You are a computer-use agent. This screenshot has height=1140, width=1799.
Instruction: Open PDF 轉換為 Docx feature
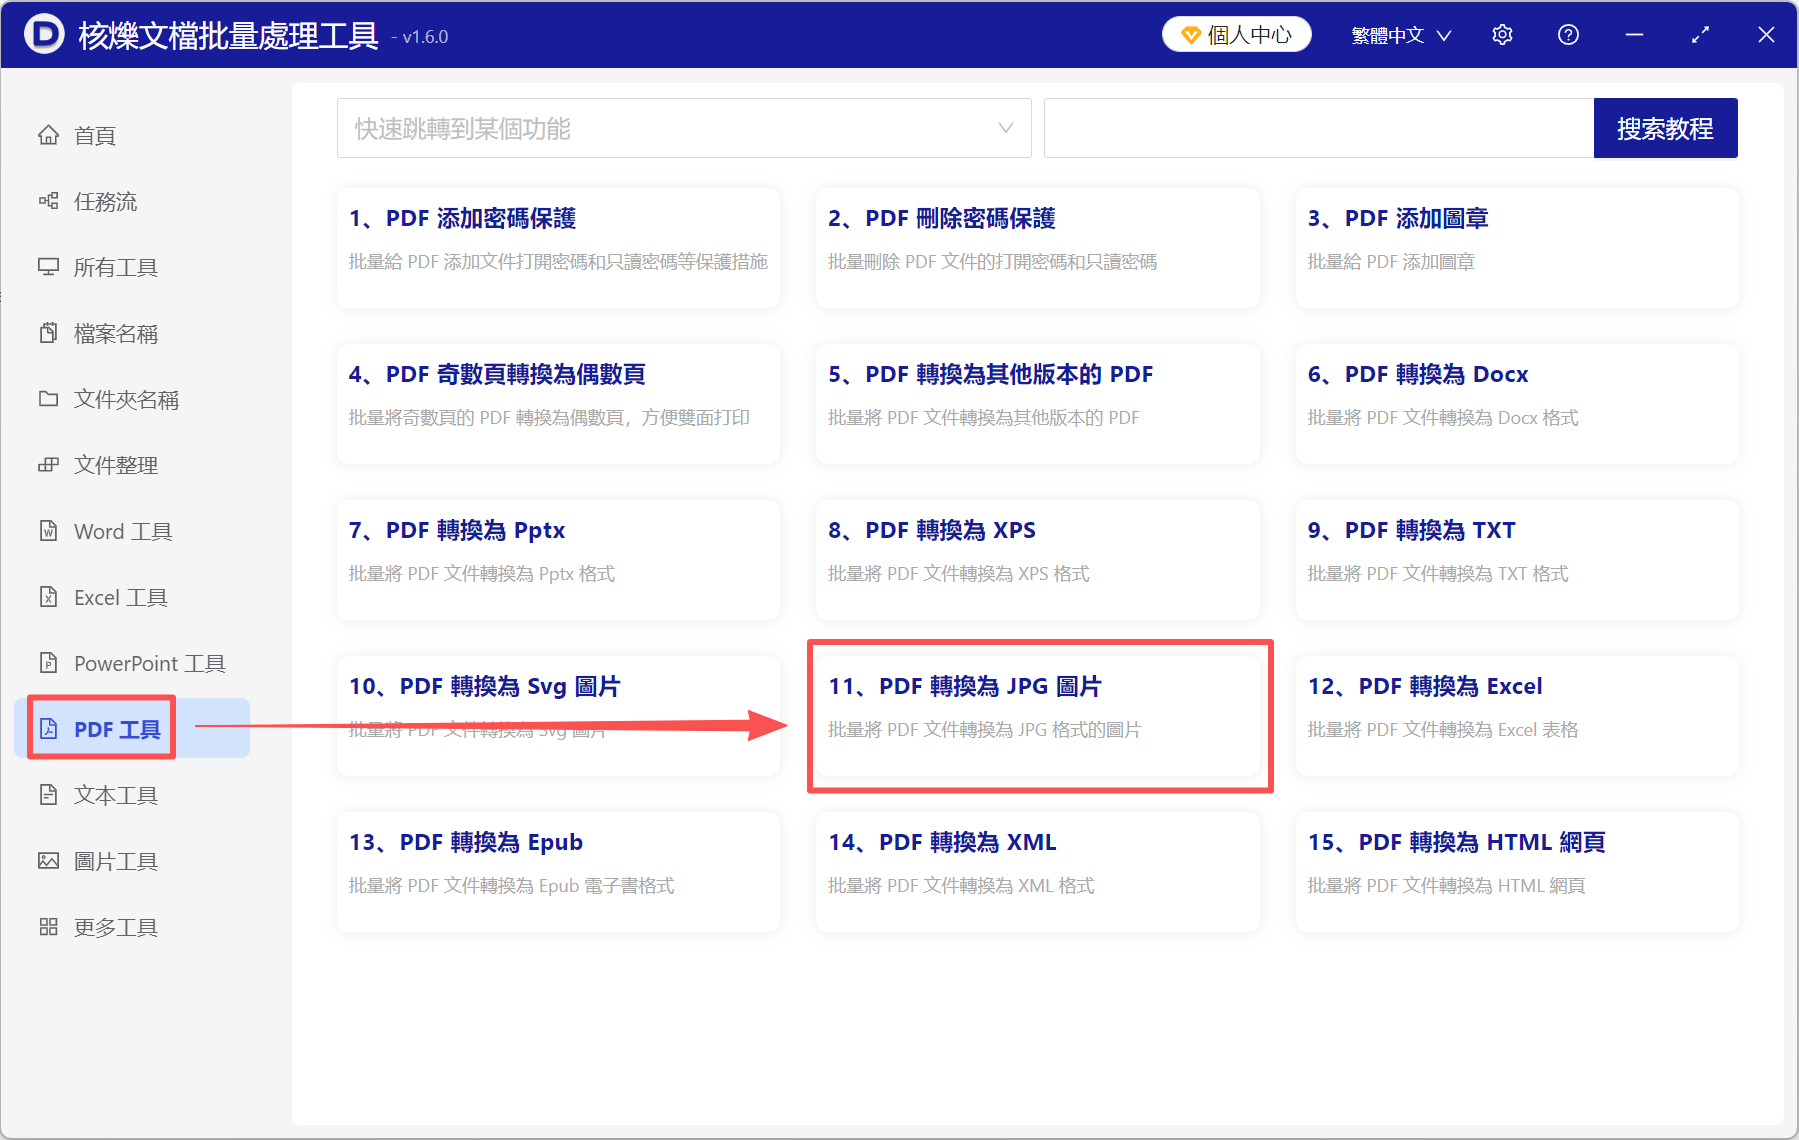click(1516, 404)
